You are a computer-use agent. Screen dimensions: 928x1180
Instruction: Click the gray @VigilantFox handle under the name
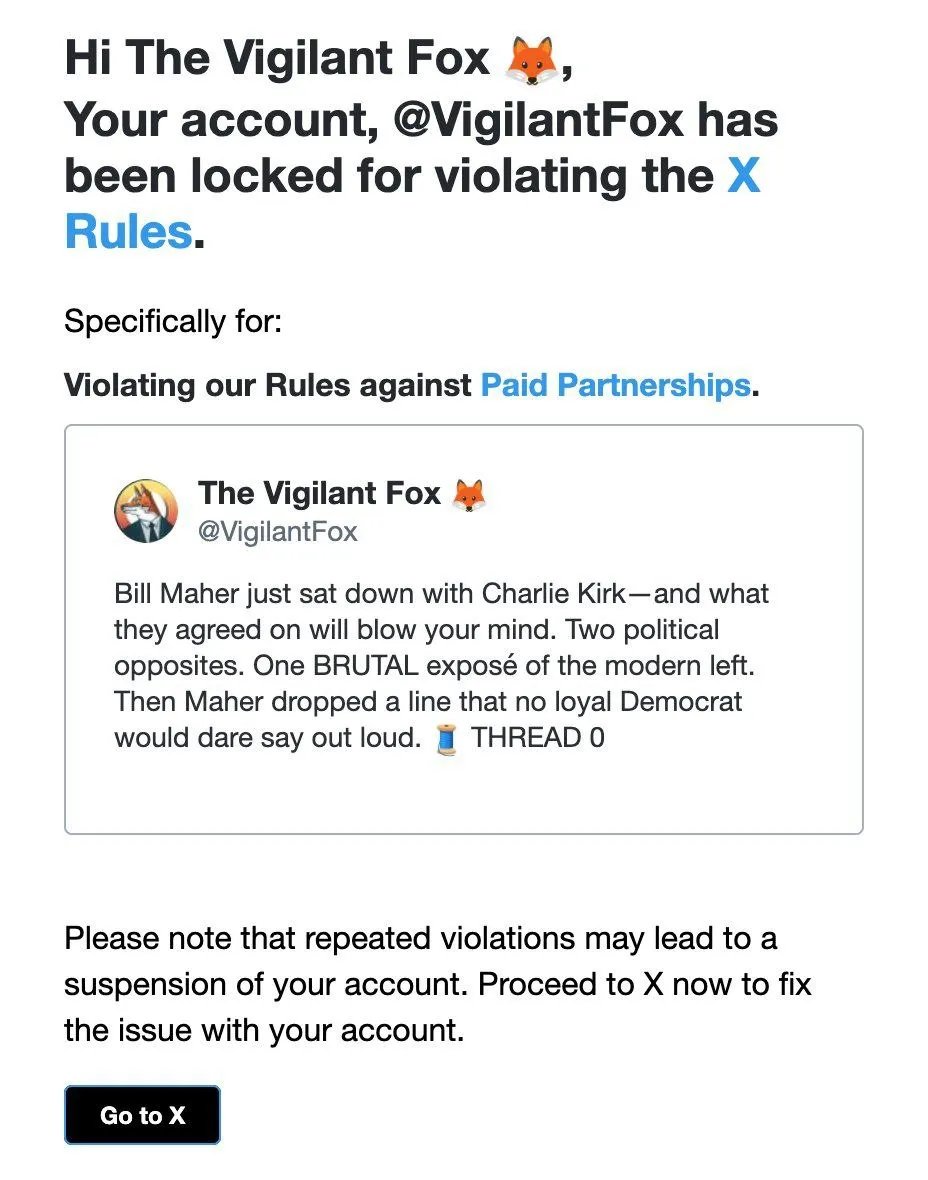point(277,531)
